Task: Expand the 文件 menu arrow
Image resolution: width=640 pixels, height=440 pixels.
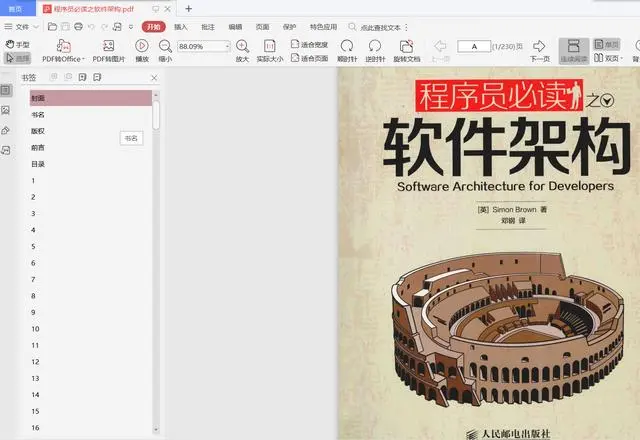Action: point(36,27)
